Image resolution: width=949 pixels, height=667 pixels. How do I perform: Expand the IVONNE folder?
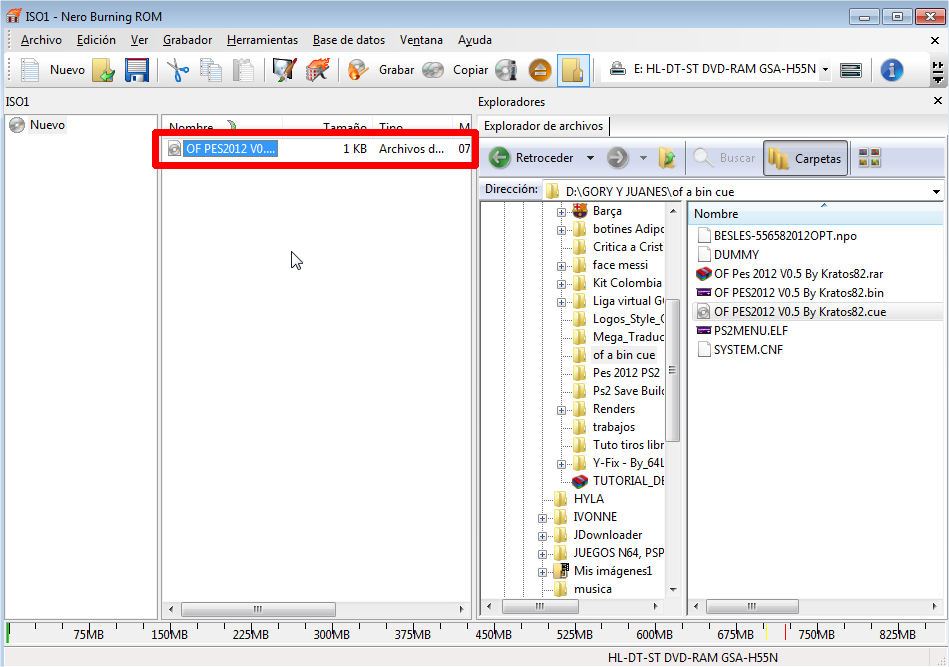click(542, 518)
